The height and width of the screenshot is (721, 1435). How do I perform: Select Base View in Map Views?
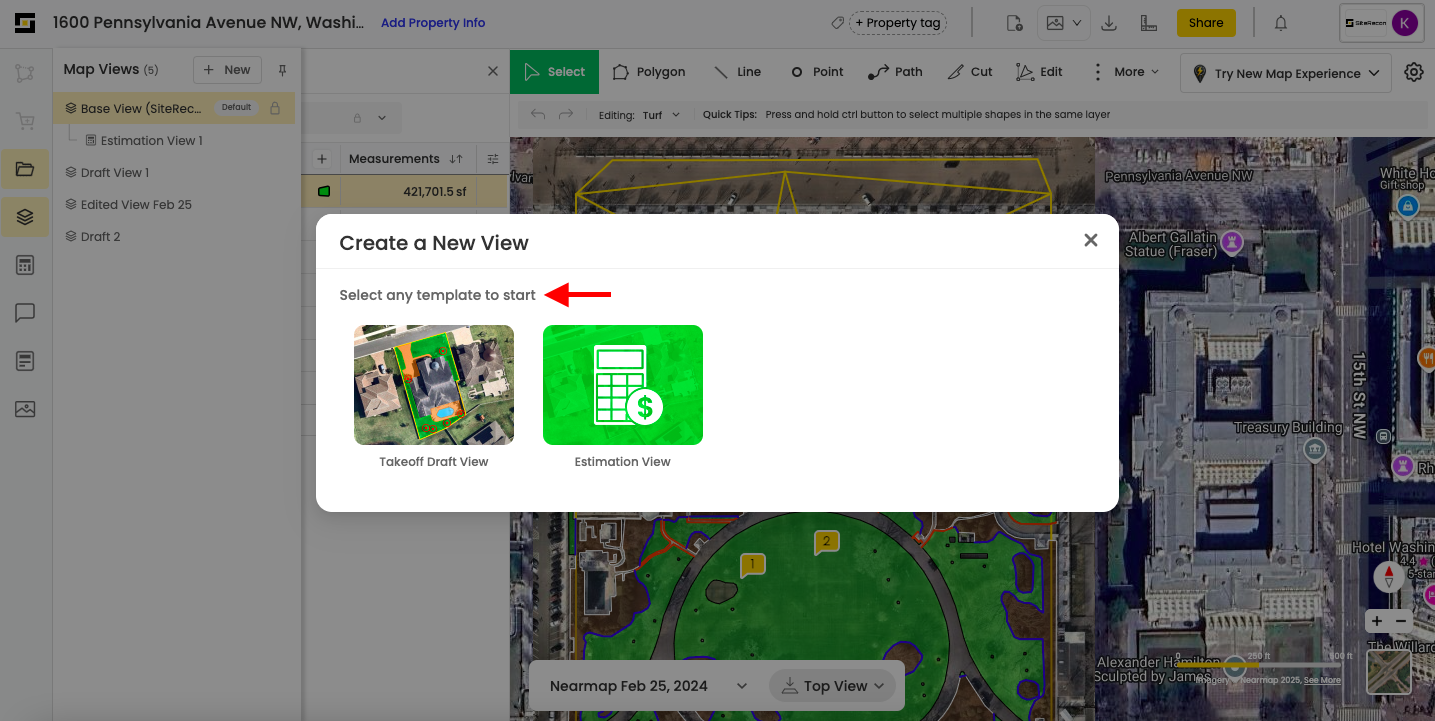click(x=174, y=108)
